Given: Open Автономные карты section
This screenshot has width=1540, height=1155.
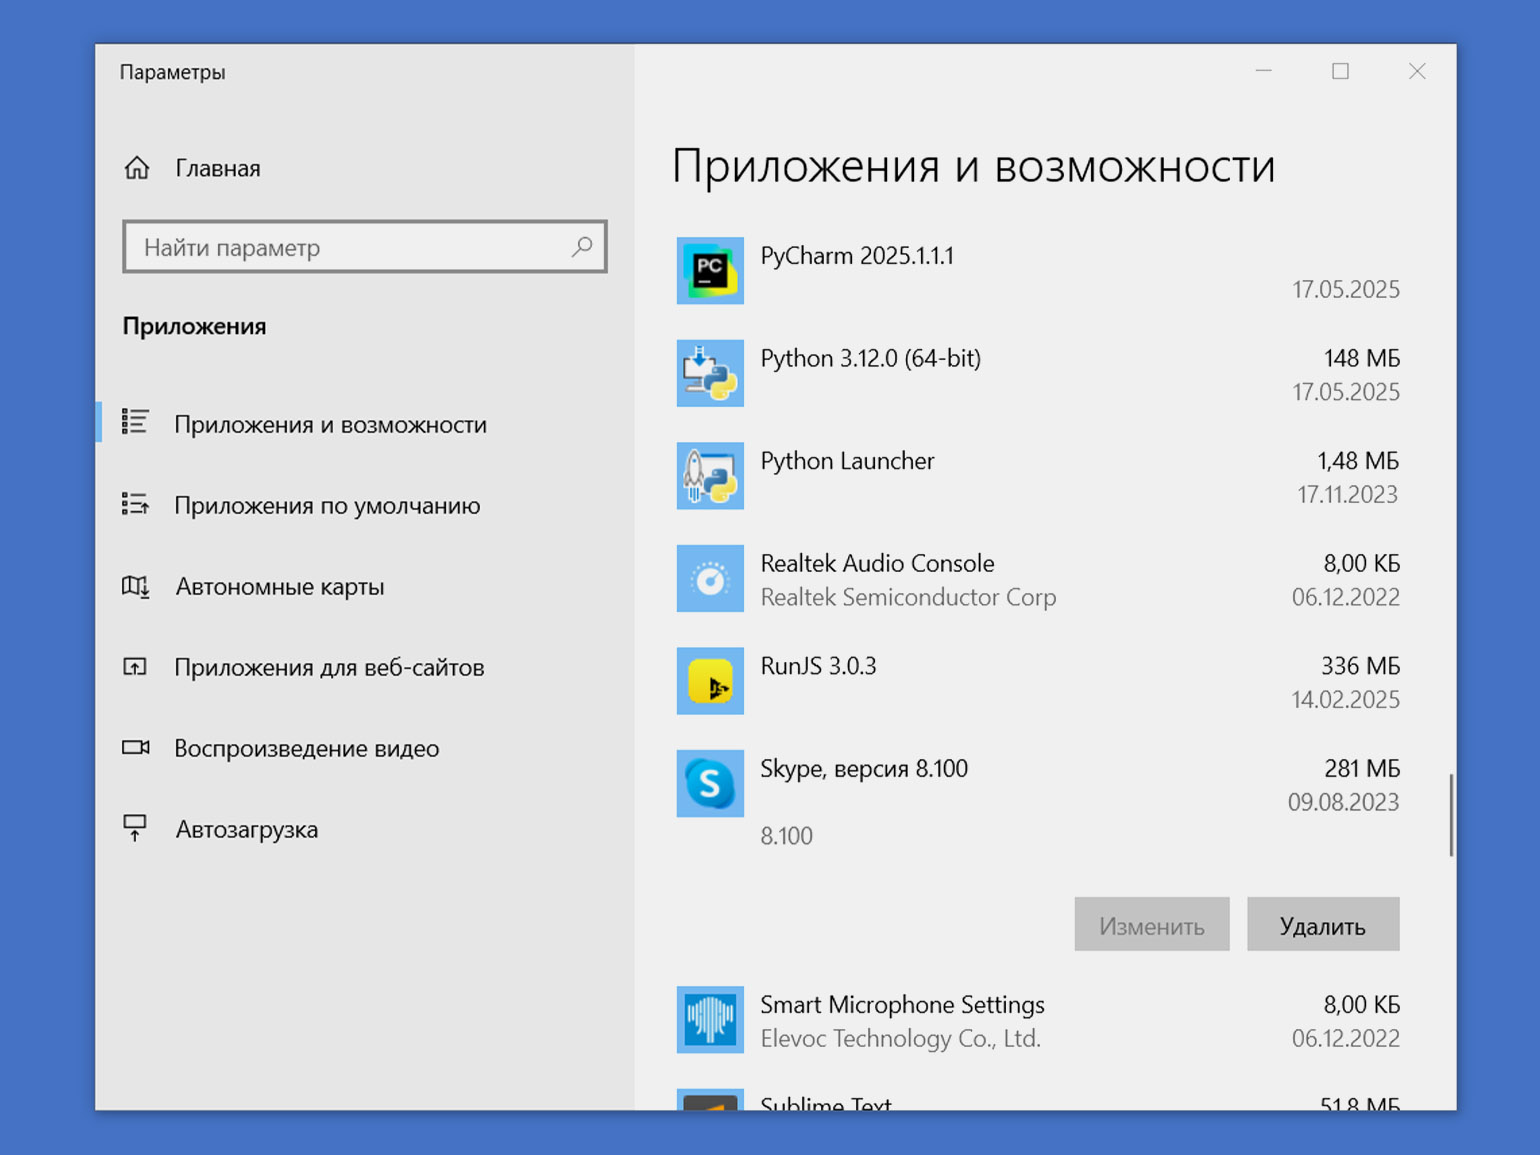Looking at the screenshot, I should pyautogui.click(x=280, y=587).
